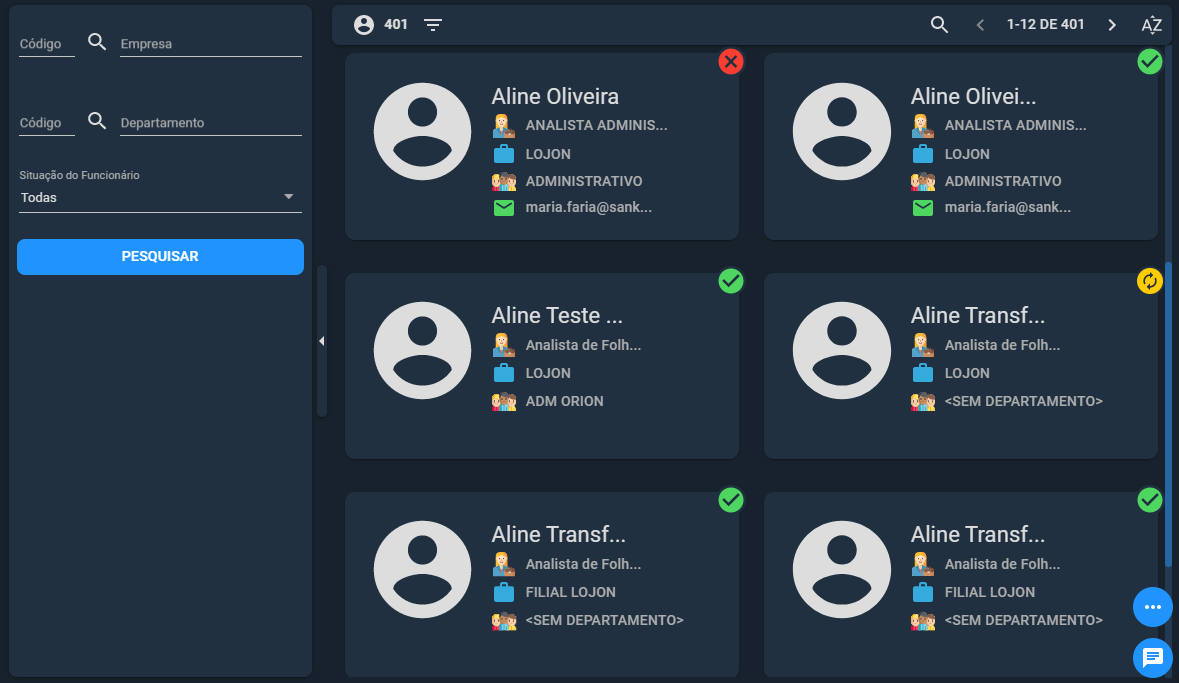Click 'Analista de Folh...' on Aline Teste card
This screenshot has width=1179, height=683.
pyautogui.click(x=583, y=345)
